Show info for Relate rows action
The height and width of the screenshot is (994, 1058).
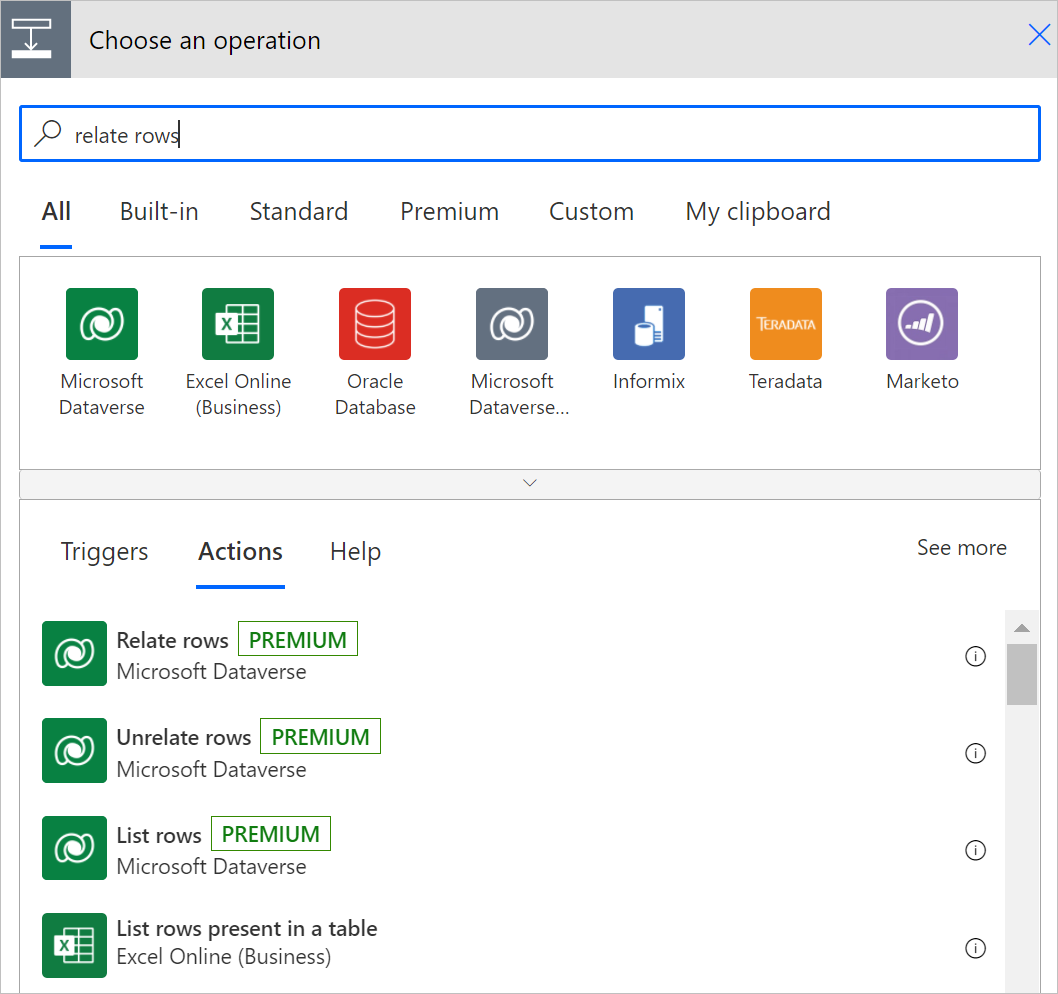click(976, 656)
